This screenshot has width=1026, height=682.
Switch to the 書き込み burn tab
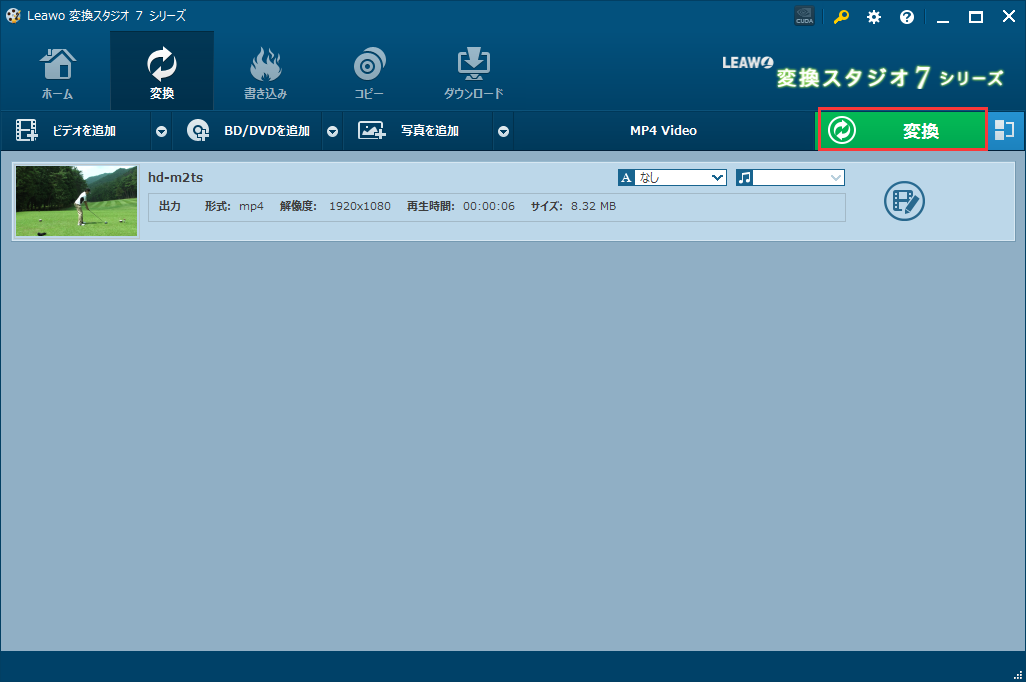click(265, 73)
